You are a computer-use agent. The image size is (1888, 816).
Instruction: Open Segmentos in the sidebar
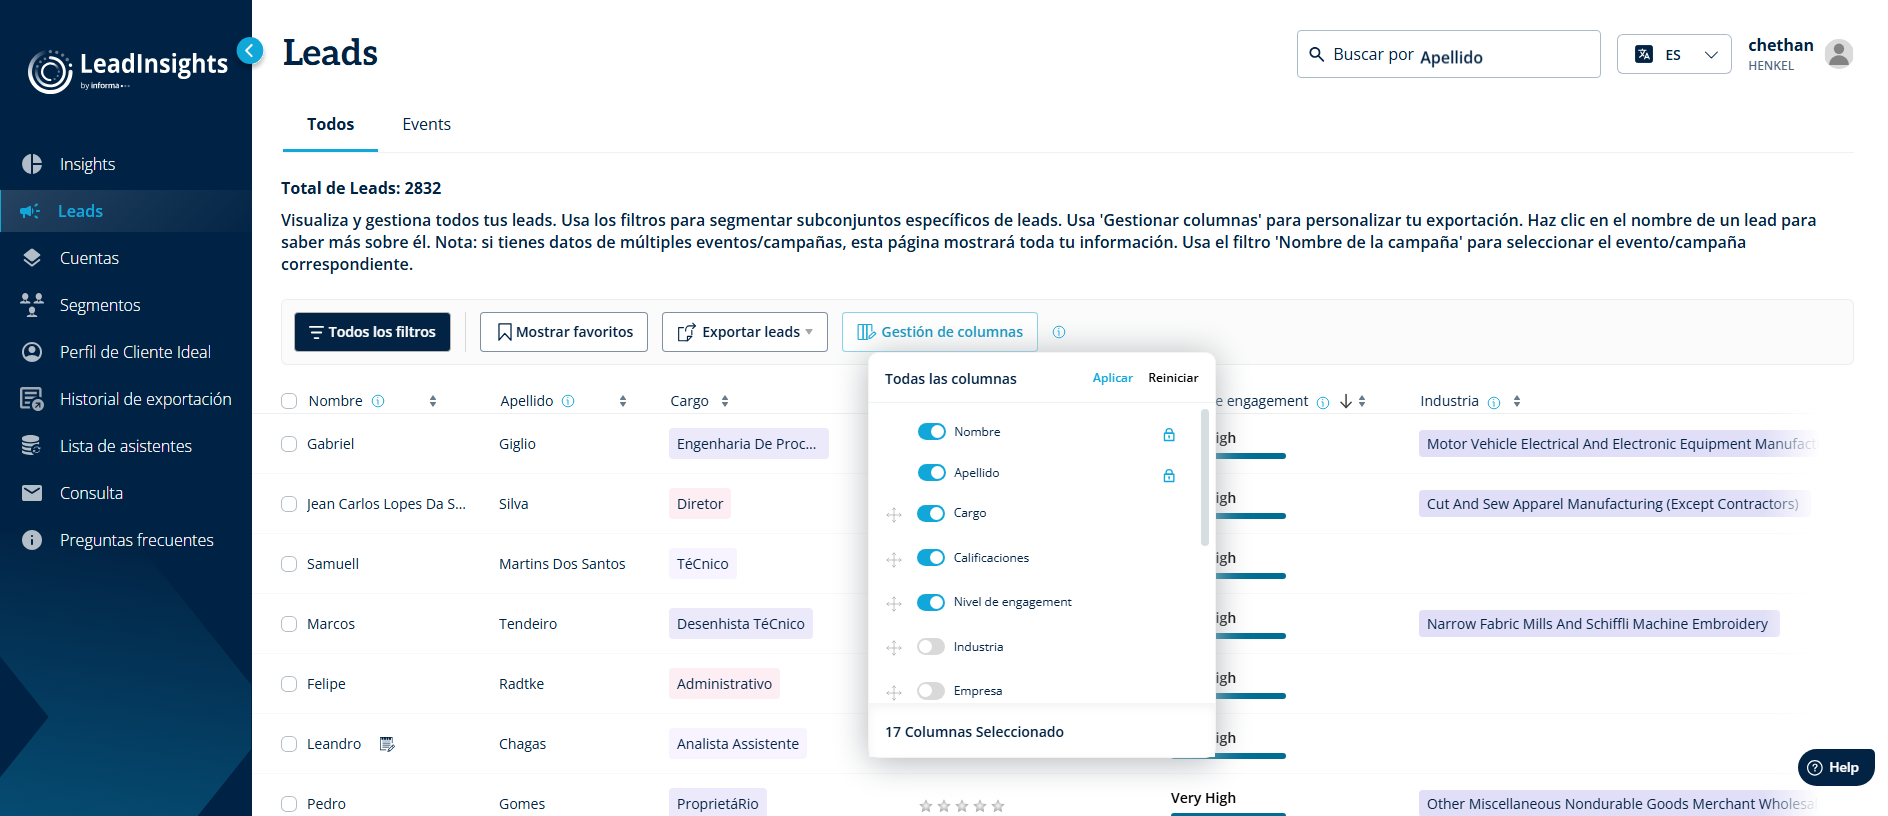click(100, 305)
